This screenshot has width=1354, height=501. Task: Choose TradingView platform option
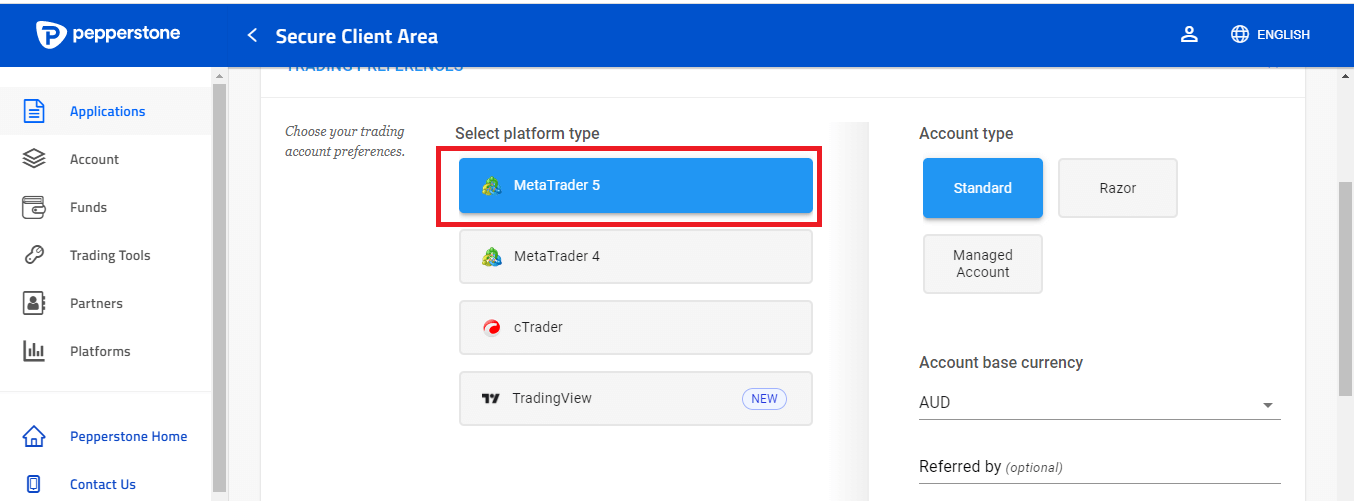(x=636, y=398)
